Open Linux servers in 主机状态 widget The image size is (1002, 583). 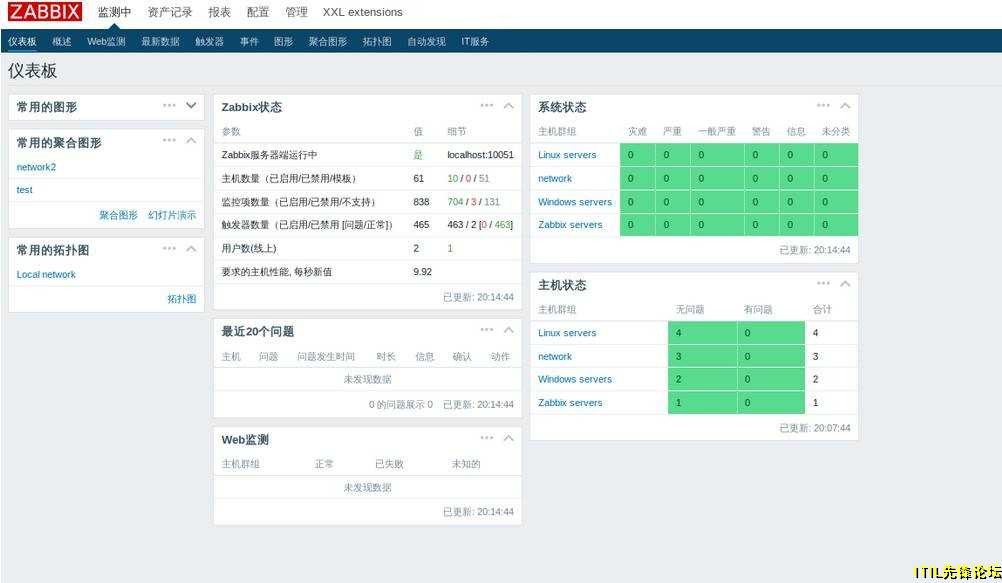tap(567, 333)
